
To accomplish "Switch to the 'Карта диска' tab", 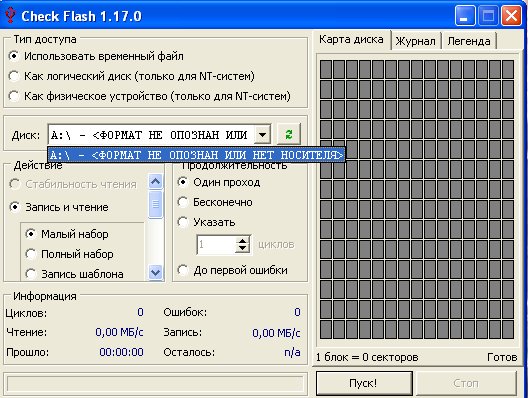I will pos(351,40).
